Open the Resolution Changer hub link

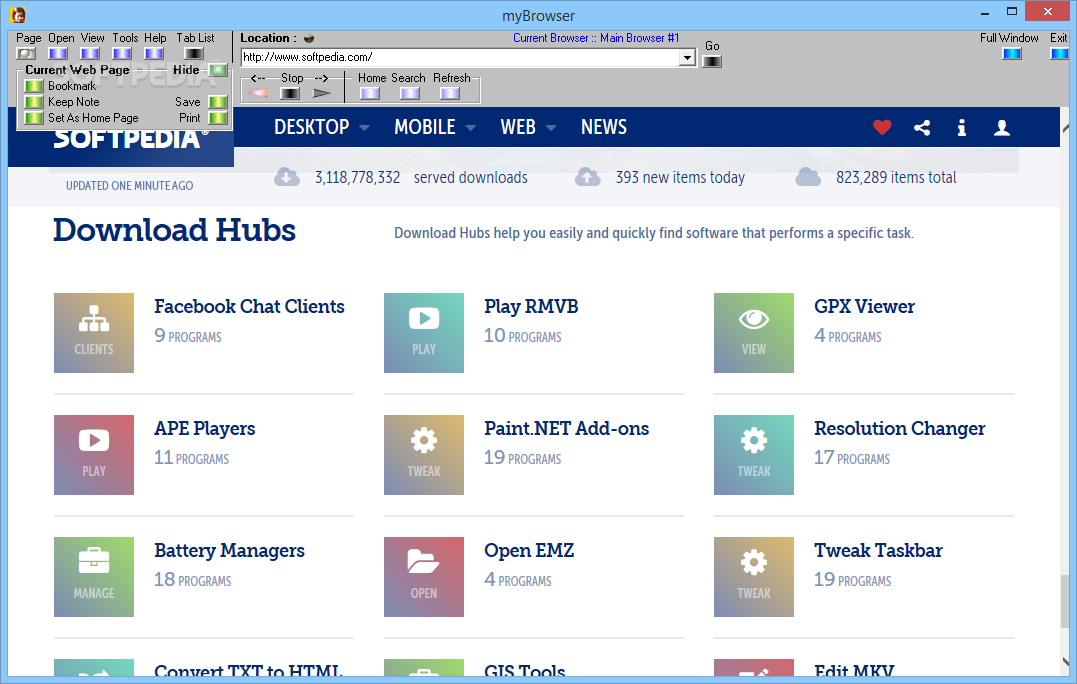900,429
